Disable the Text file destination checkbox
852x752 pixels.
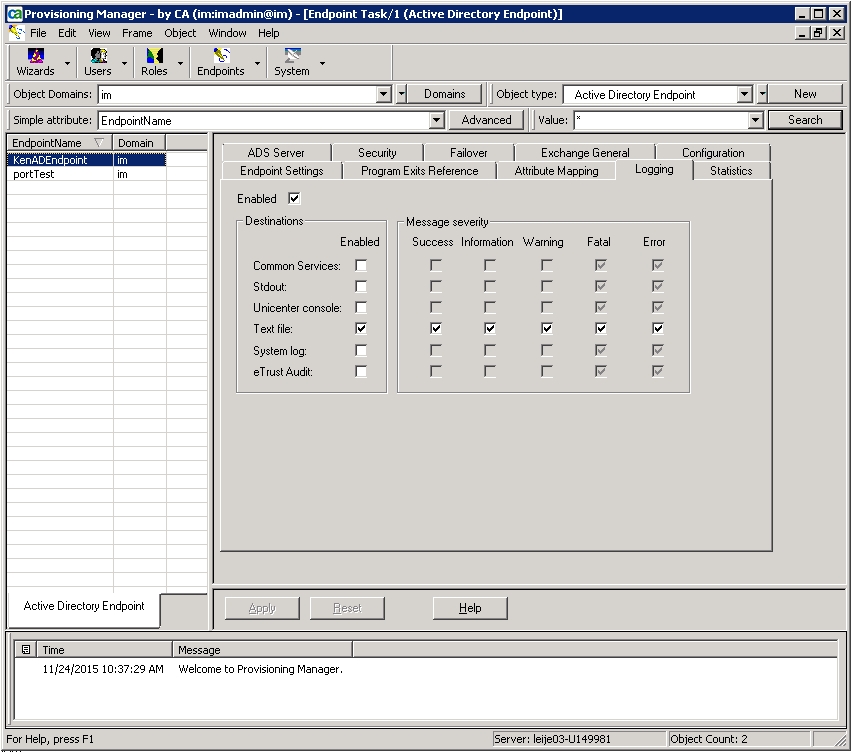point(361,329)
